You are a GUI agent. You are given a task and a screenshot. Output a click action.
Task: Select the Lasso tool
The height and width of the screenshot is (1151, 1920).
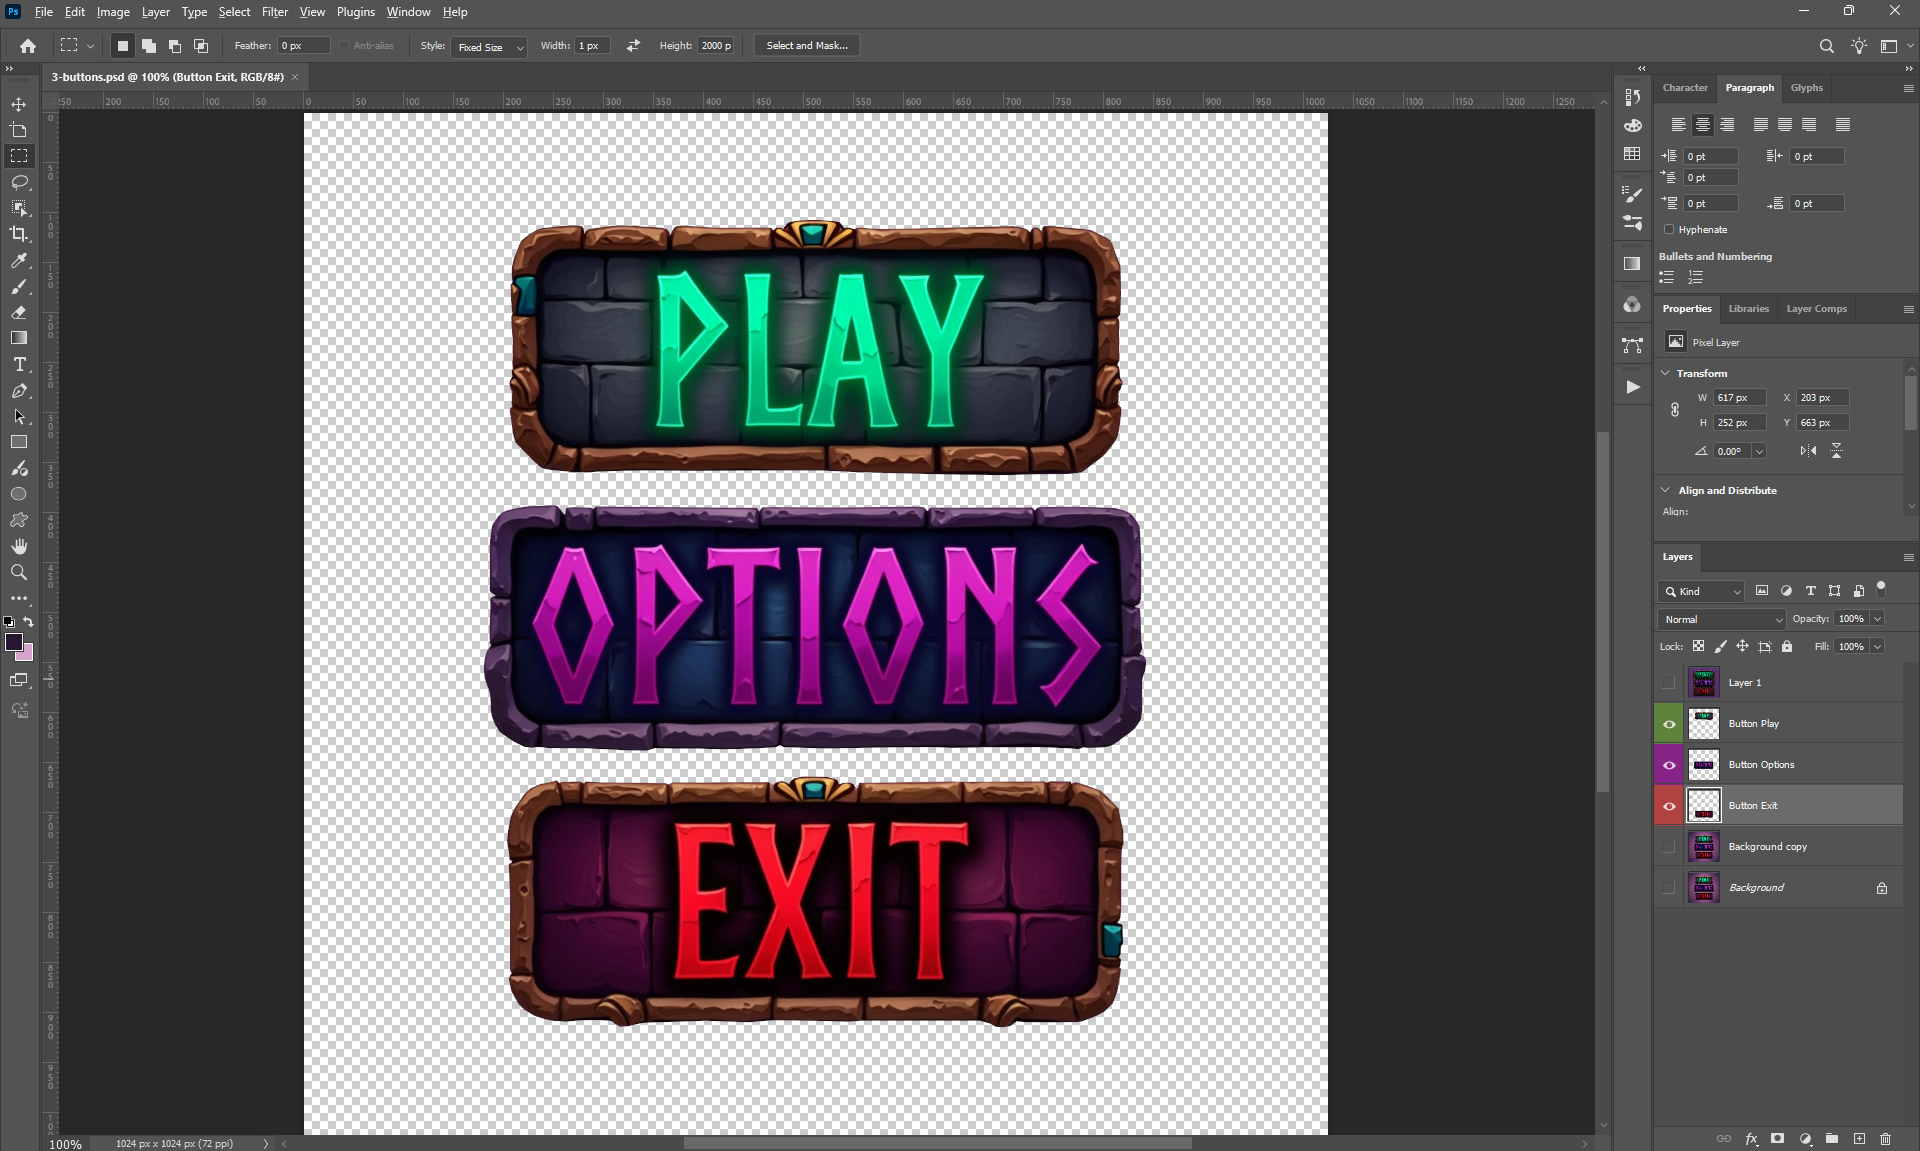click(19, 182)
